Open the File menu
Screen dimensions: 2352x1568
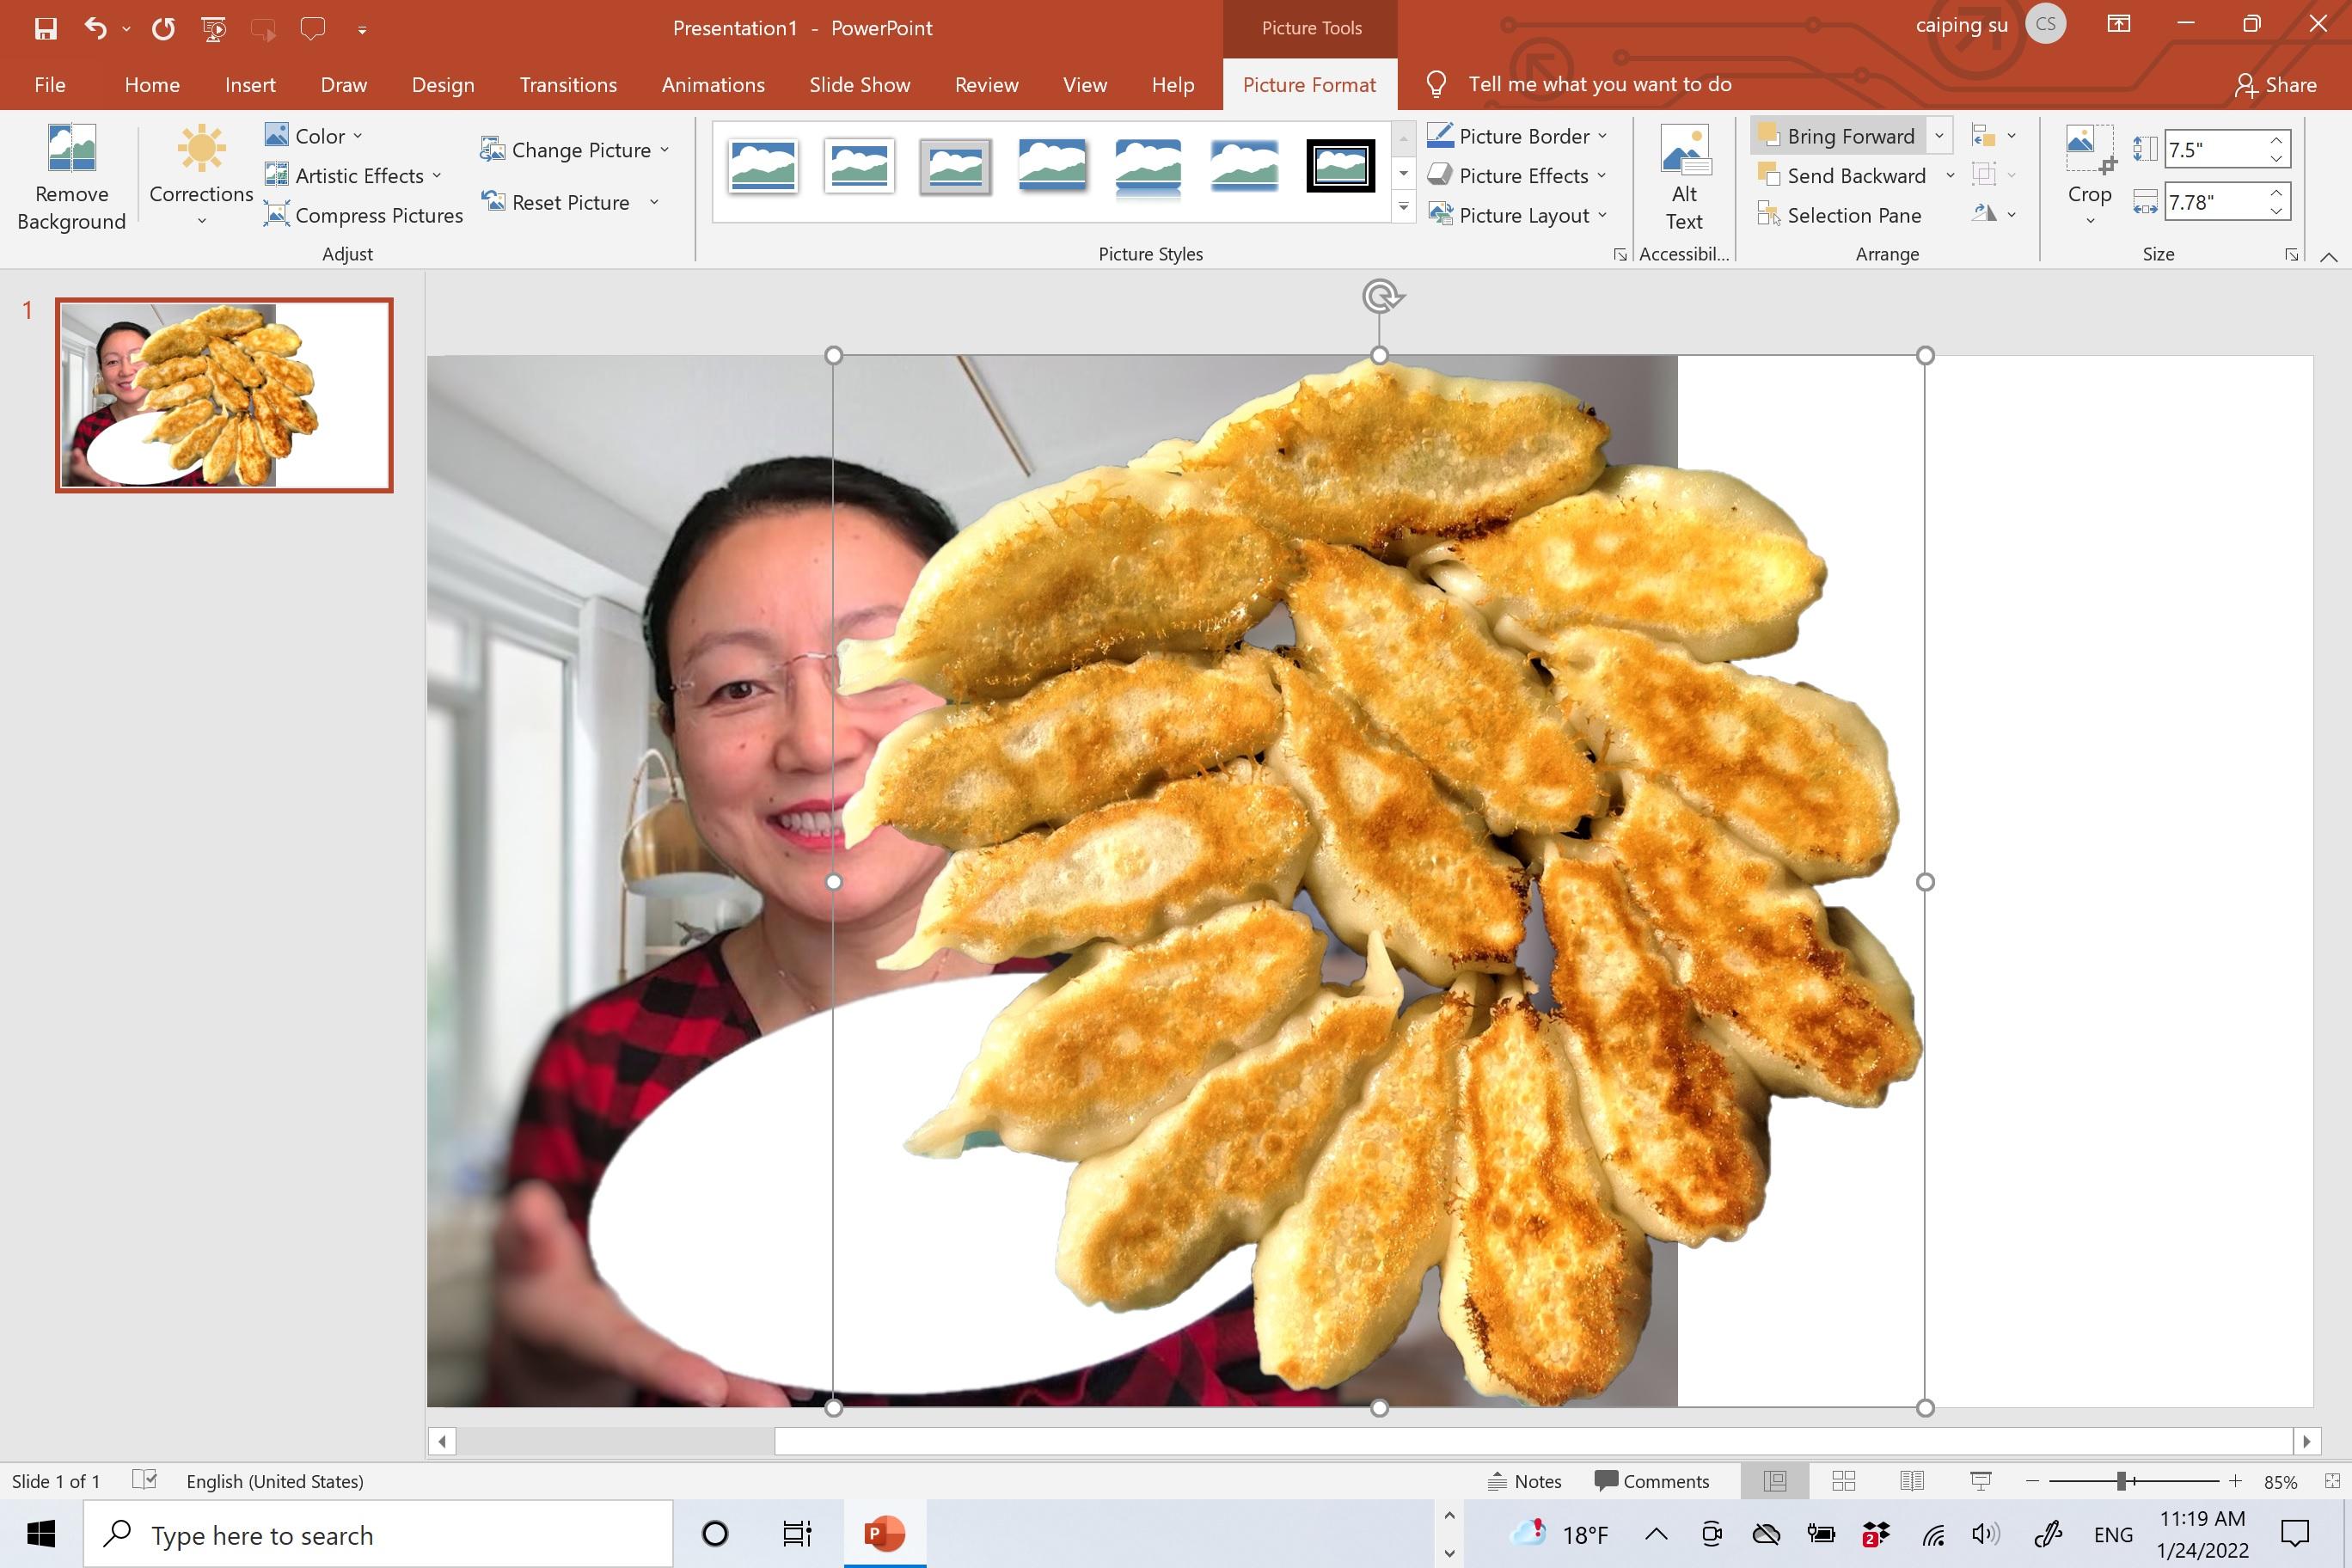coord(49,85)
